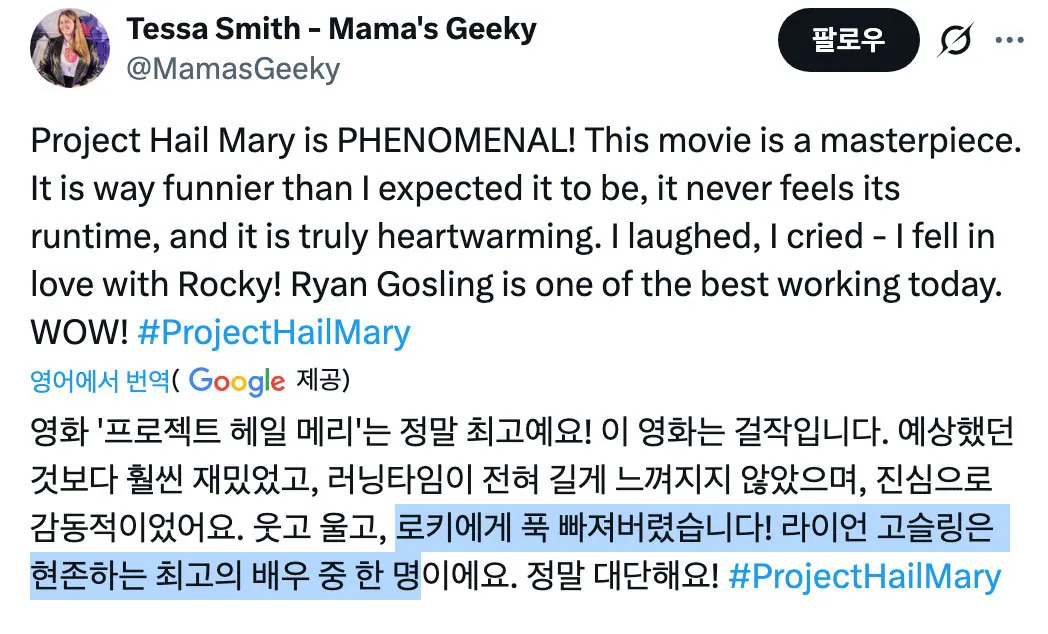Click the Google logo in translation credit
Image resolution: width=1048 pixels, height=634 pixels.
(x=237, y=381)
